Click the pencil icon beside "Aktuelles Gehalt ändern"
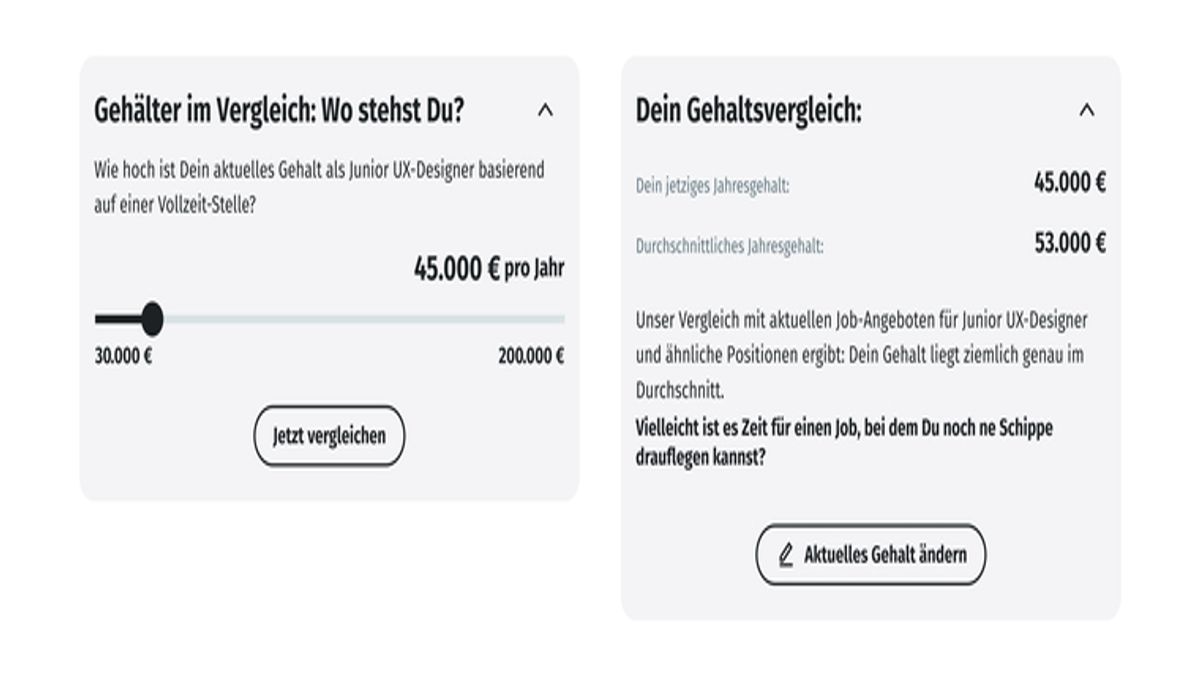 click(x=786, y=554)
